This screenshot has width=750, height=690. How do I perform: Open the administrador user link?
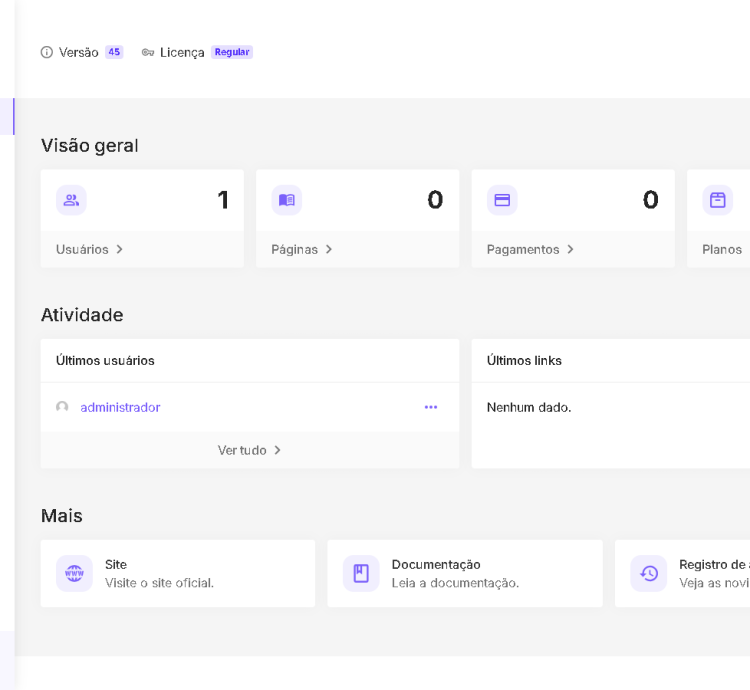120,407
